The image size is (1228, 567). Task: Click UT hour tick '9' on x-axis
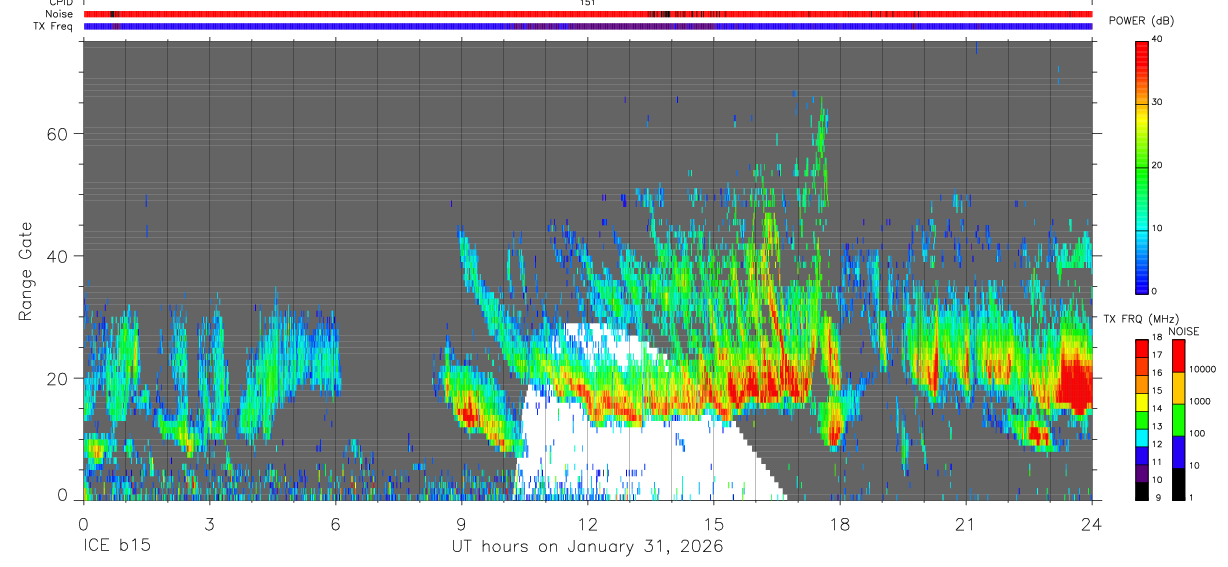coord(461,523)
